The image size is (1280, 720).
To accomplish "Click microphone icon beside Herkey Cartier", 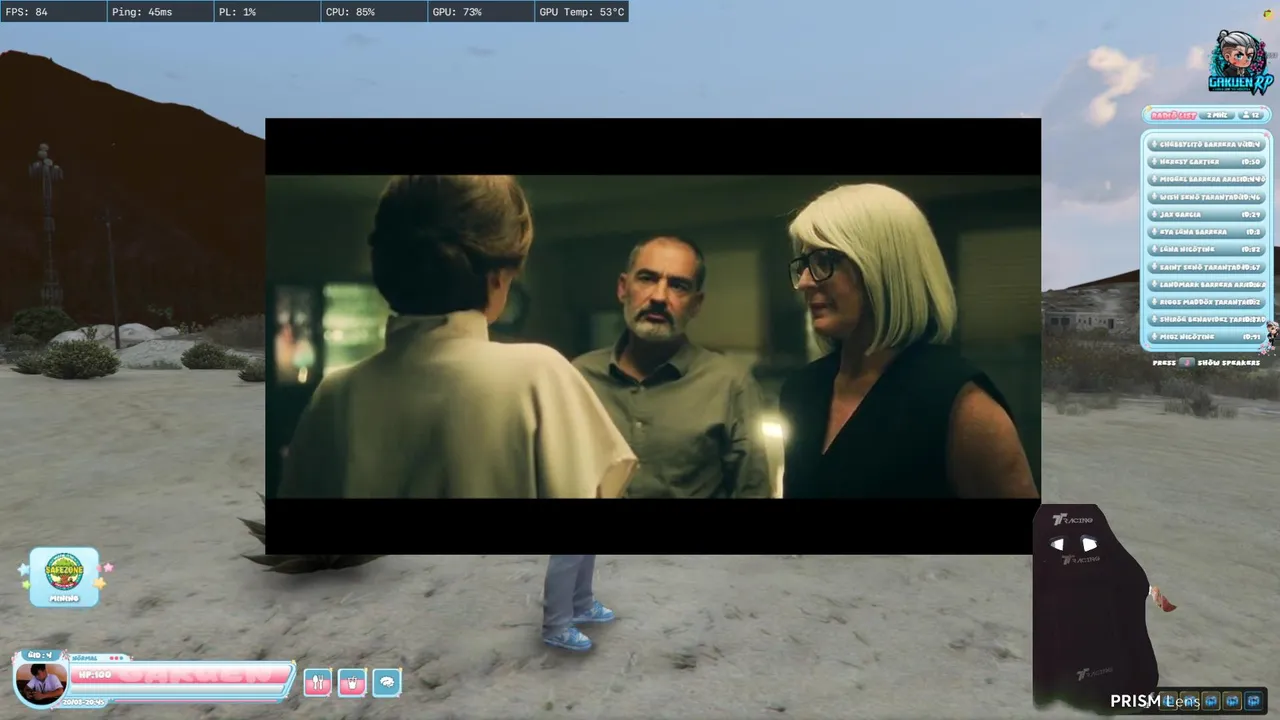I will click(1154, 161).
